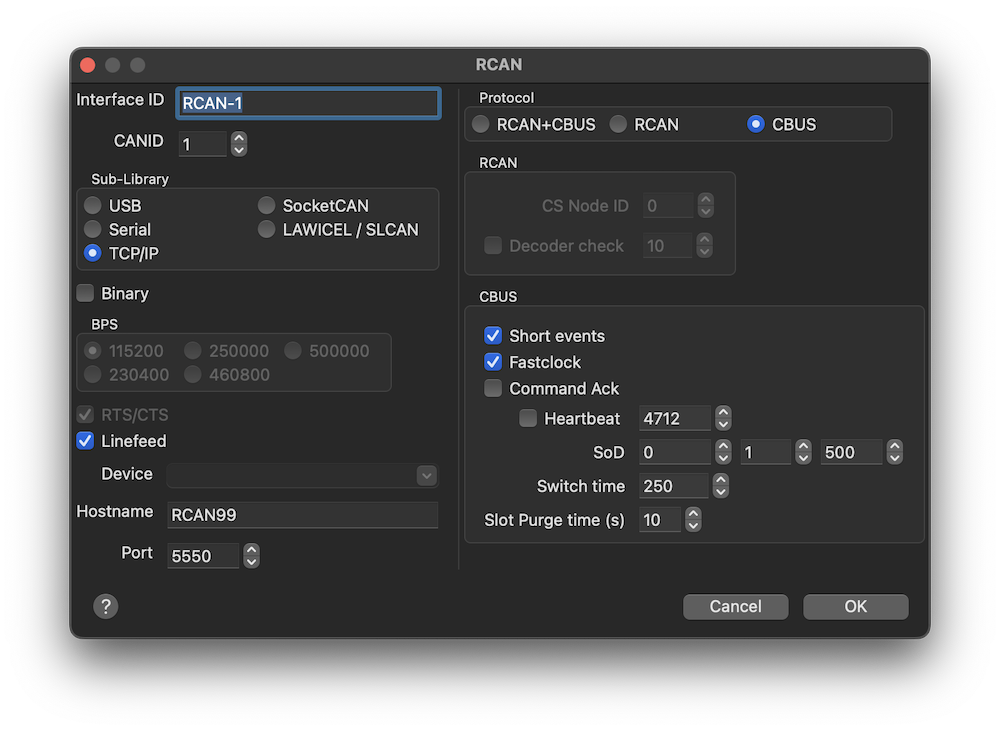Open help with the question mark button
This screenshot has width=1000, height=731.
(x=105, y=606)
